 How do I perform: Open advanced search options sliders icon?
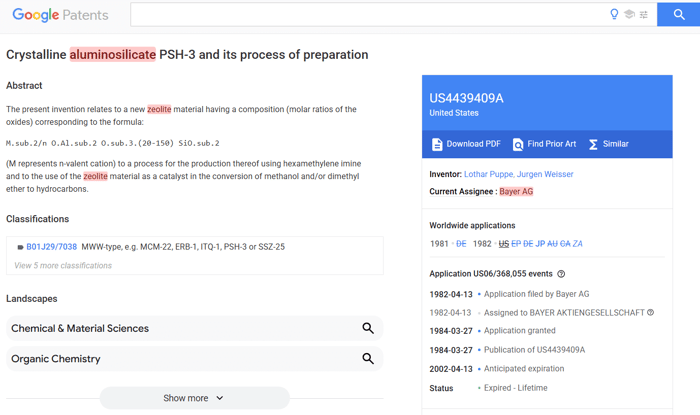pyautogui.click(x=644, y=14)
